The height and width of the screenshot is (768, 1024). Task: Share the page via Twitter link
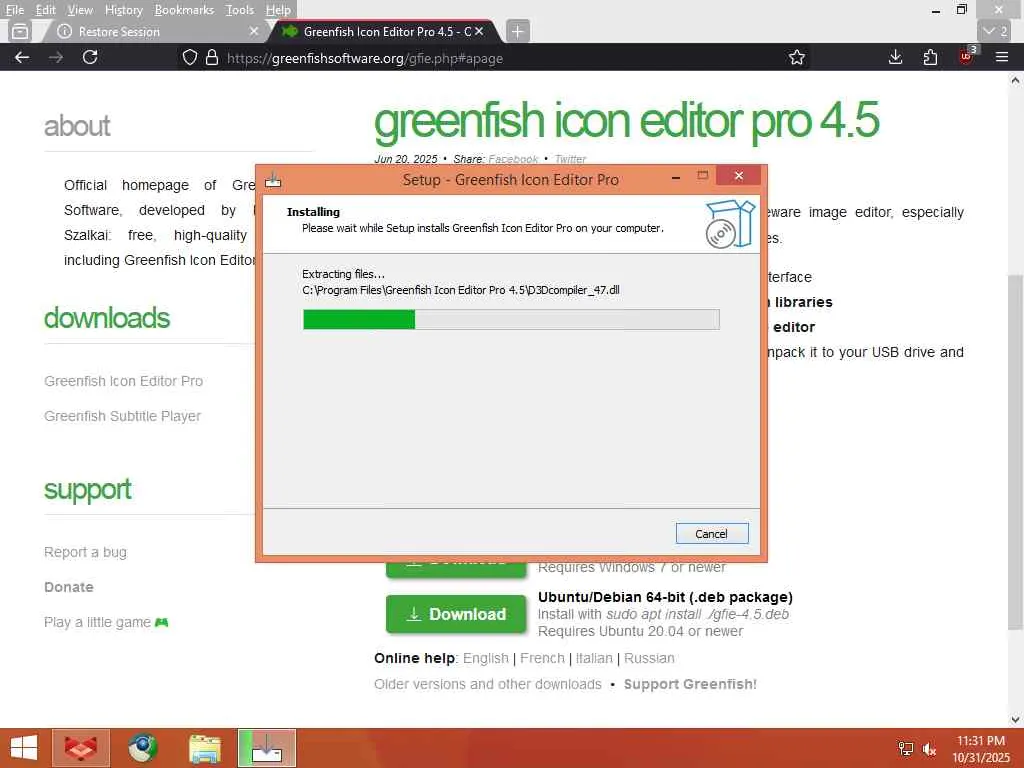[570, 159]
